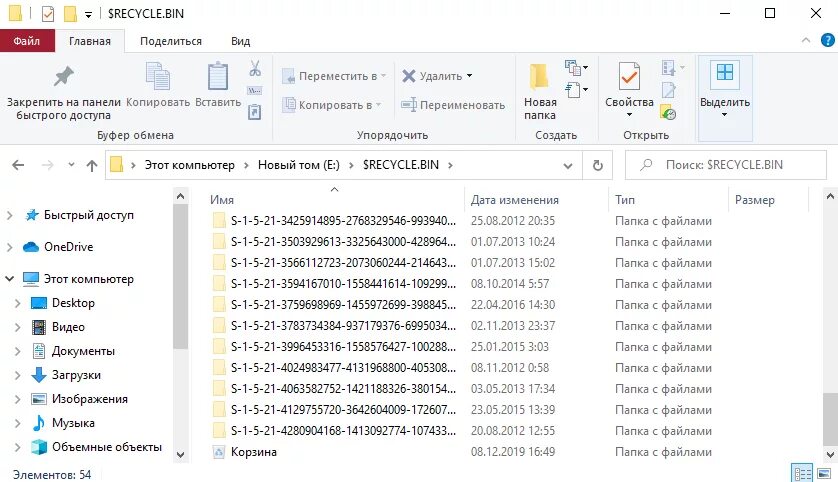Select folder S-1-5-21-3503929613-3325643000
Screen dimensions: 838x482
point(343,242)
